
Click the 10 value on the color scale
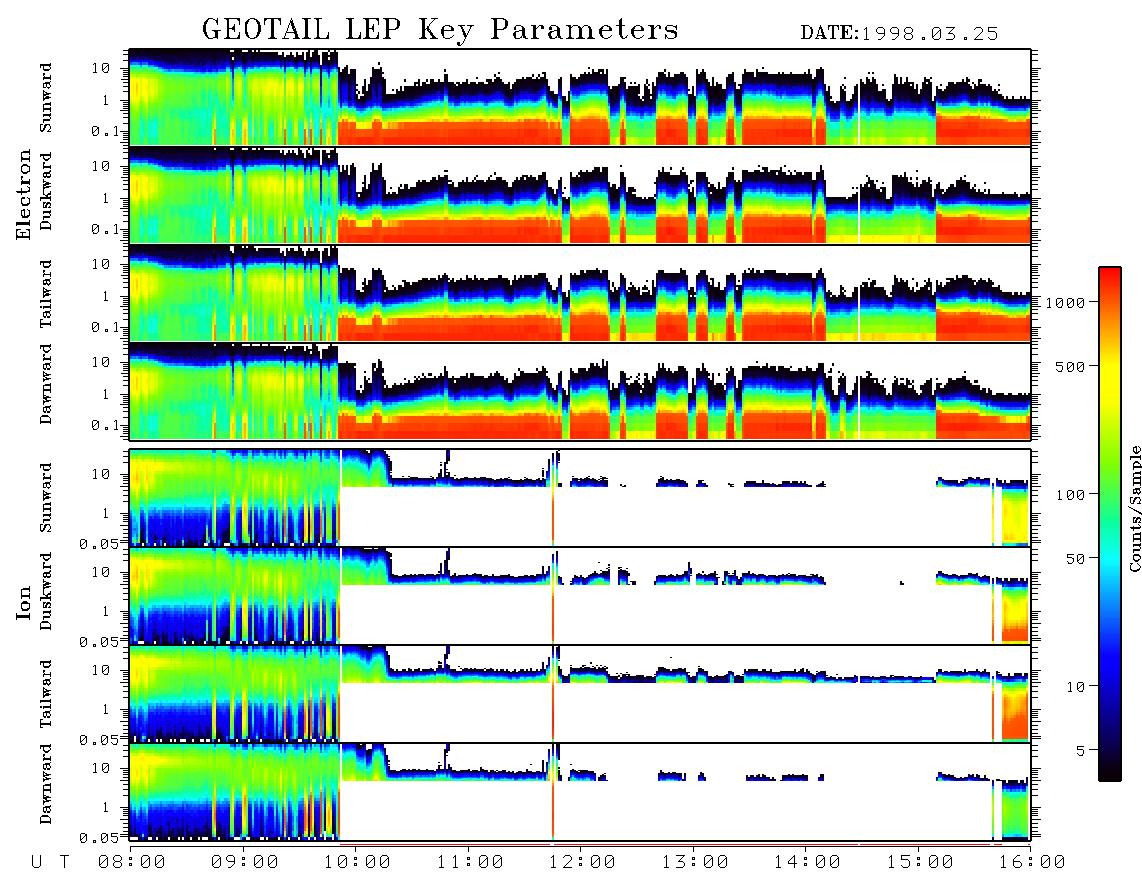click(1075, 687)
